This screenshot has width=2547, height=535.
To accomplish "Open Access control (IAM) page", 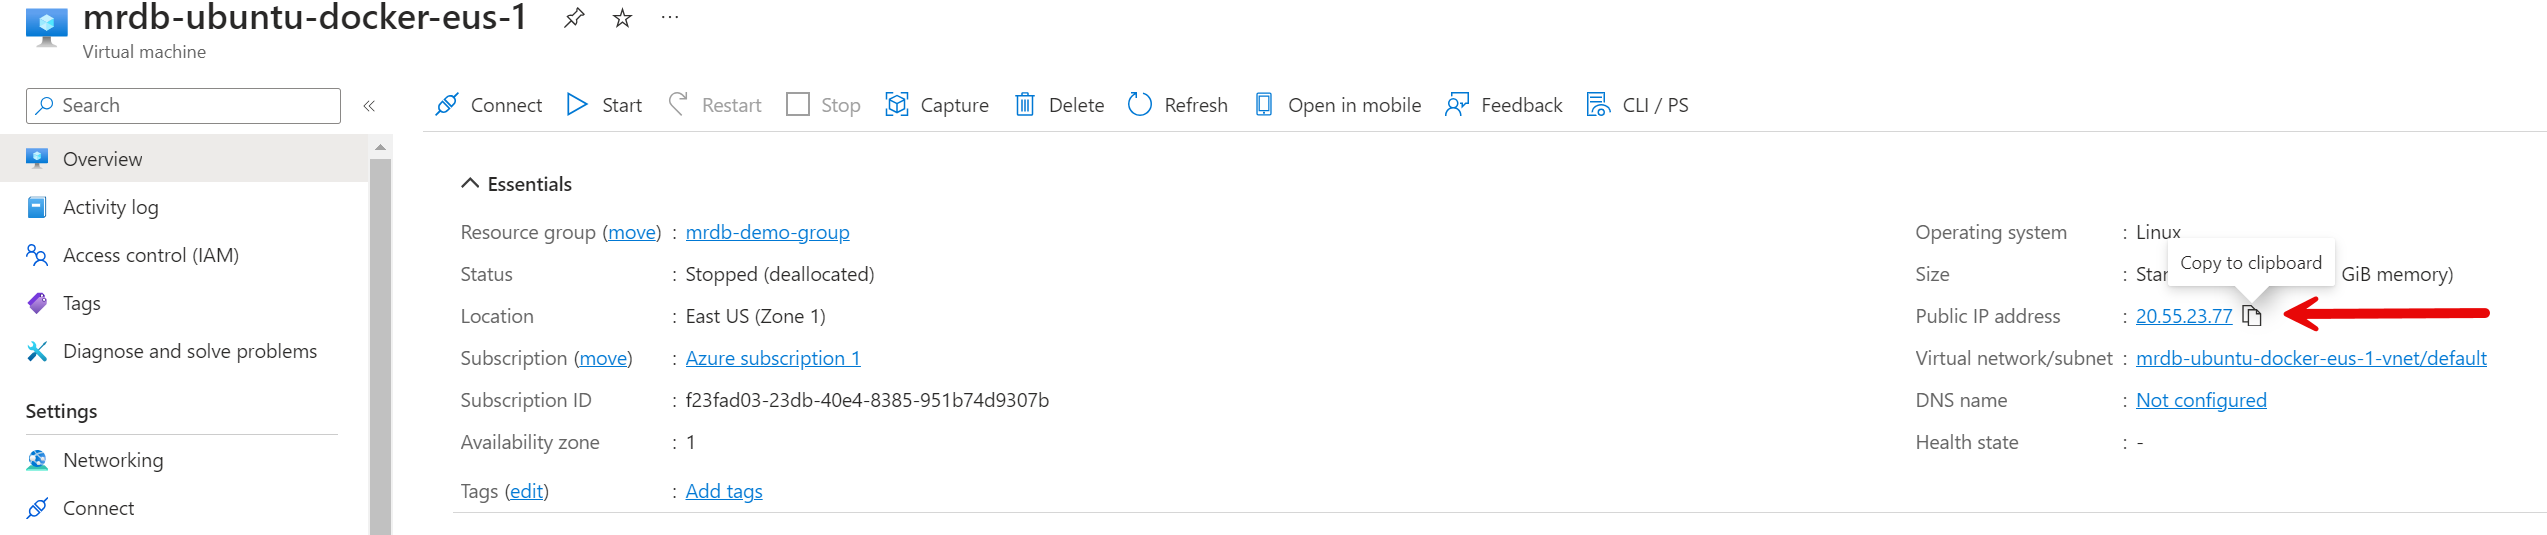I will point(150,255).
